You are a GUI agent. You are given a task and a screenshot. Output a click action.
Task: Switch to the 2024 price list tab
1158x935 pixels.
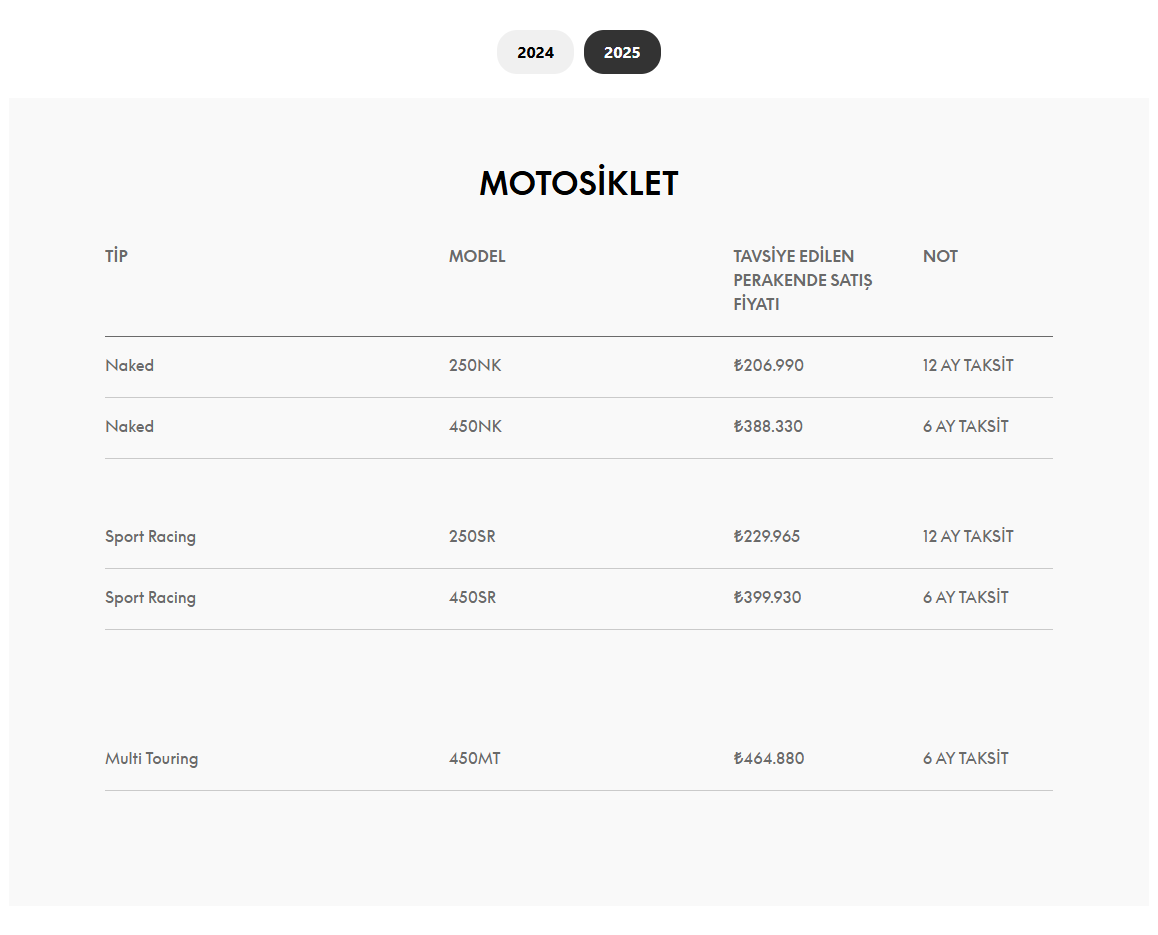pos(535,52)
